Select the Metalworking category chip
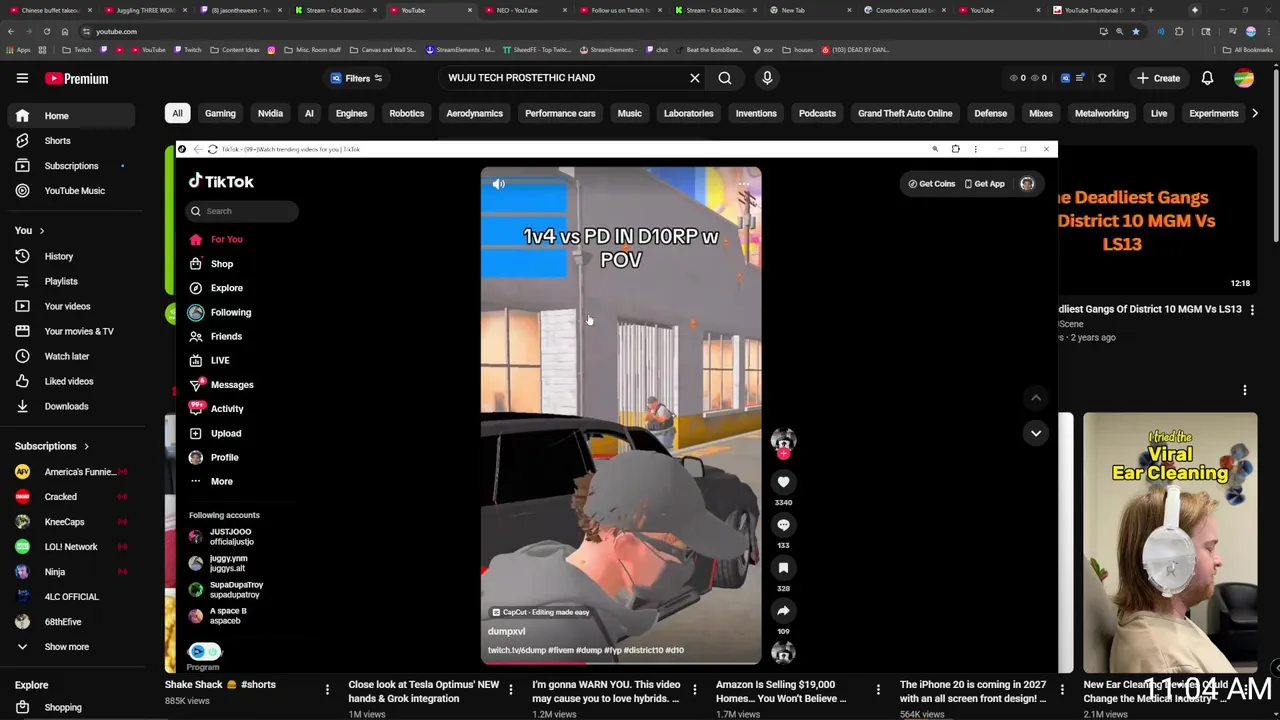1280x720 pixels. pyautogui.click(x=1101, y=113)
